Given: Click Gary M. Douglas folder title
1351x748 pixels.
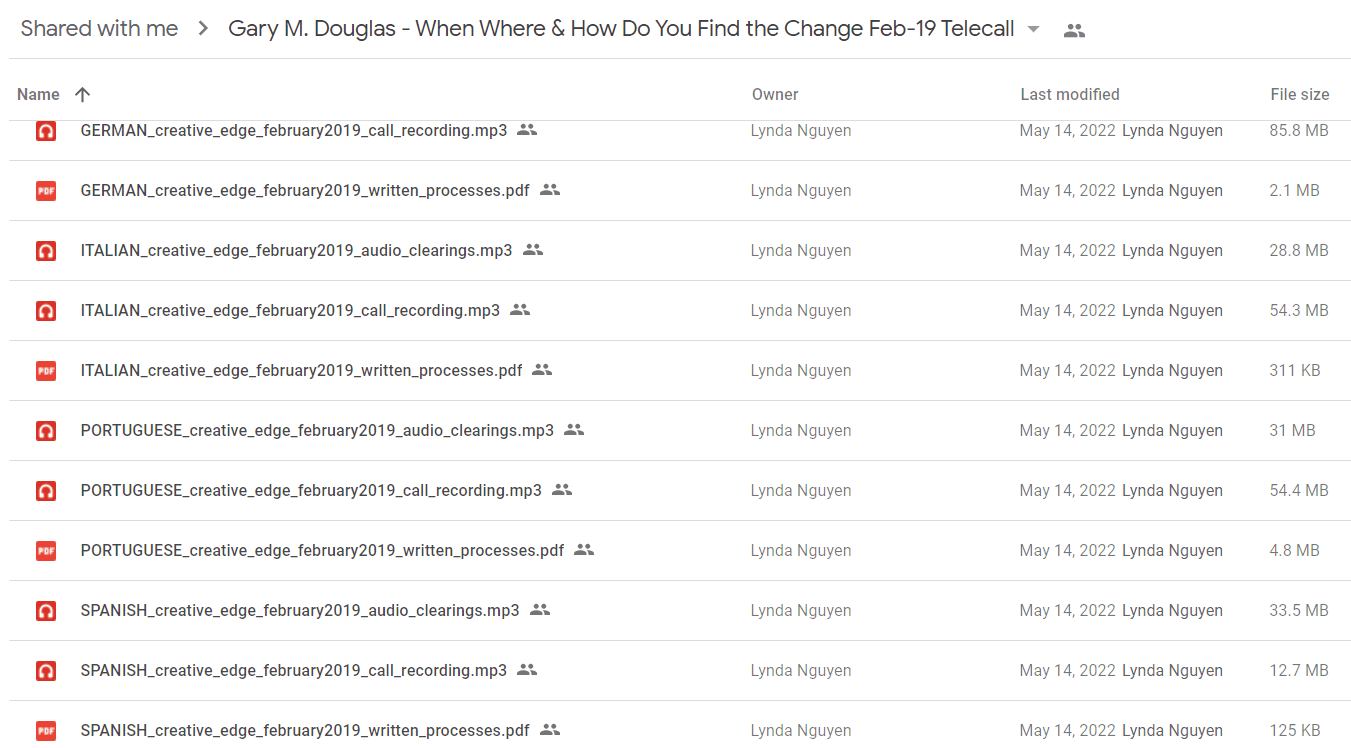Looking at the screenshot, I should tap(621, 28).
